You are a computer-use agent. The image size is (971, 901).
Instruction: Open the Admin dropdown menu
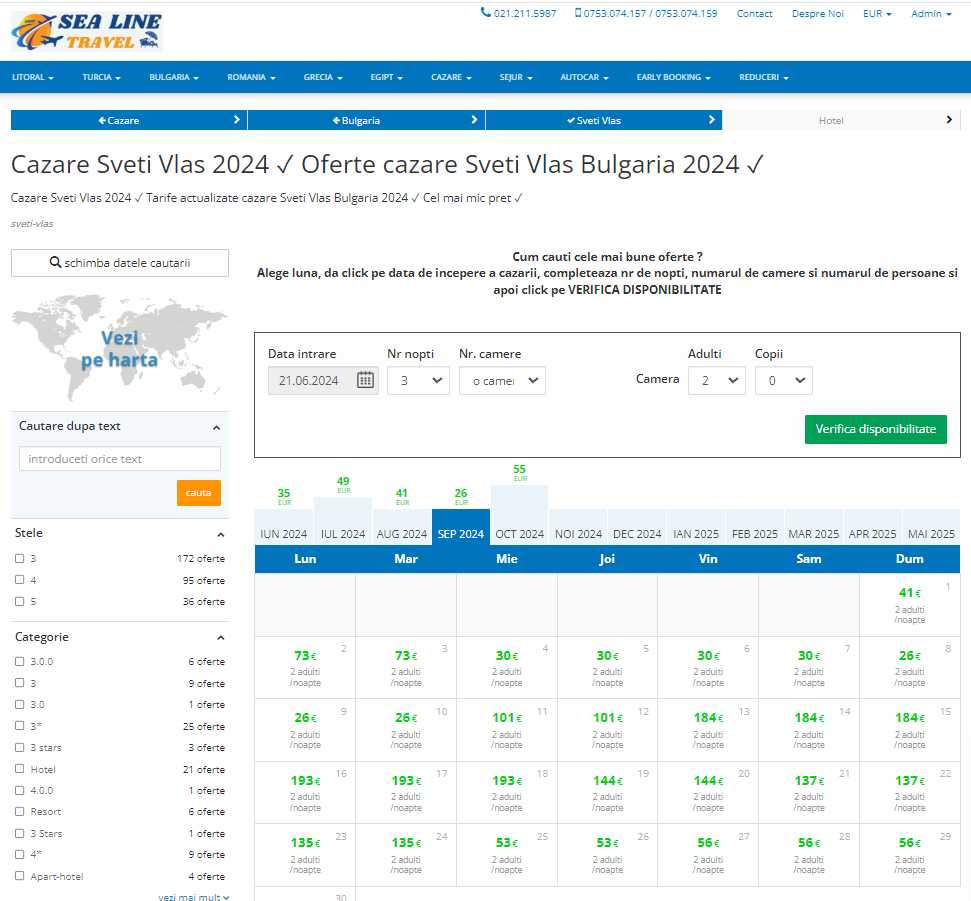pos(931,14)
